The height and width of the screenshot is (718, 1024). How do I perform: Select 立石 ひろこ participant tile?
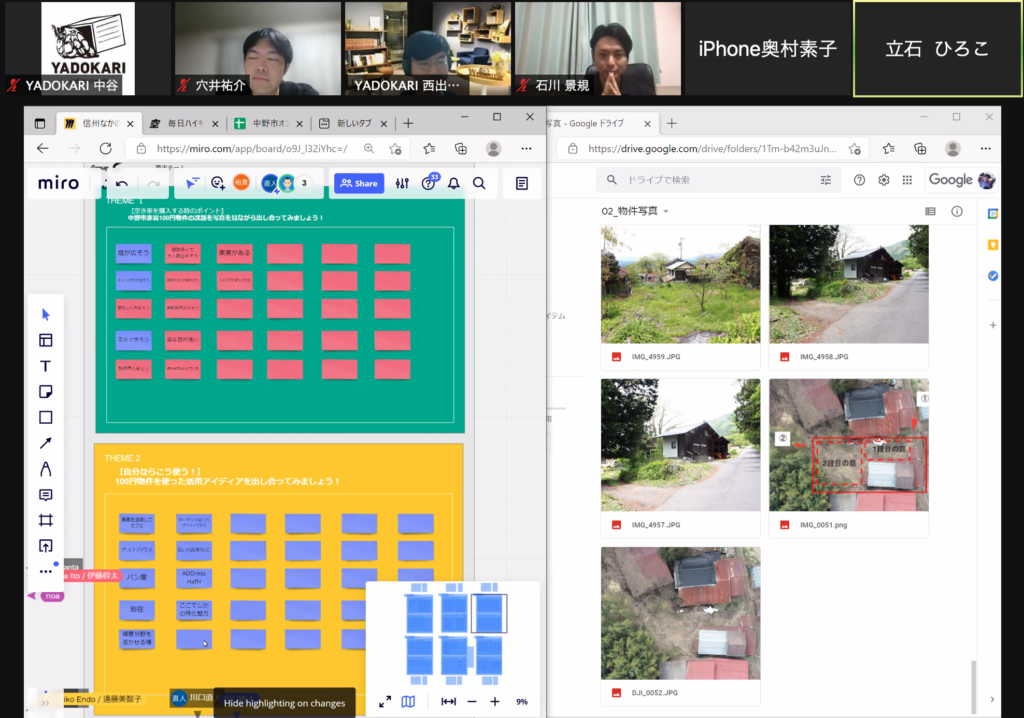[938, 48]
